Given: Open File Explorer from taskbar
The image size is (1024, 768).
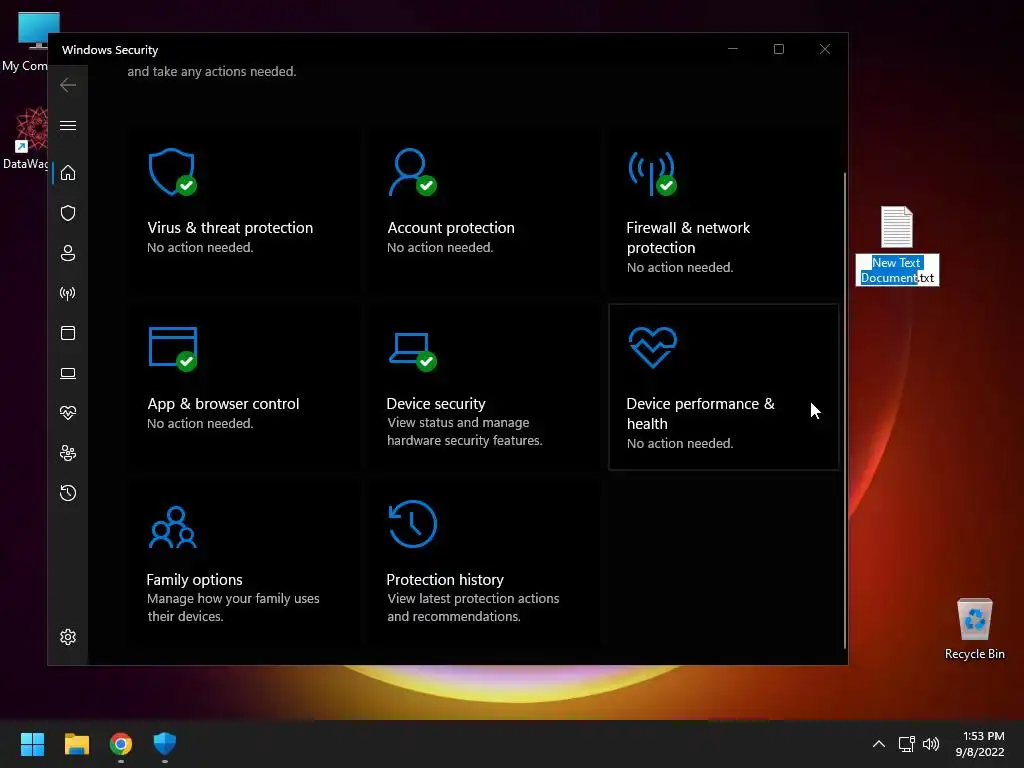Looking at the screenshot, I should [76, 744].
